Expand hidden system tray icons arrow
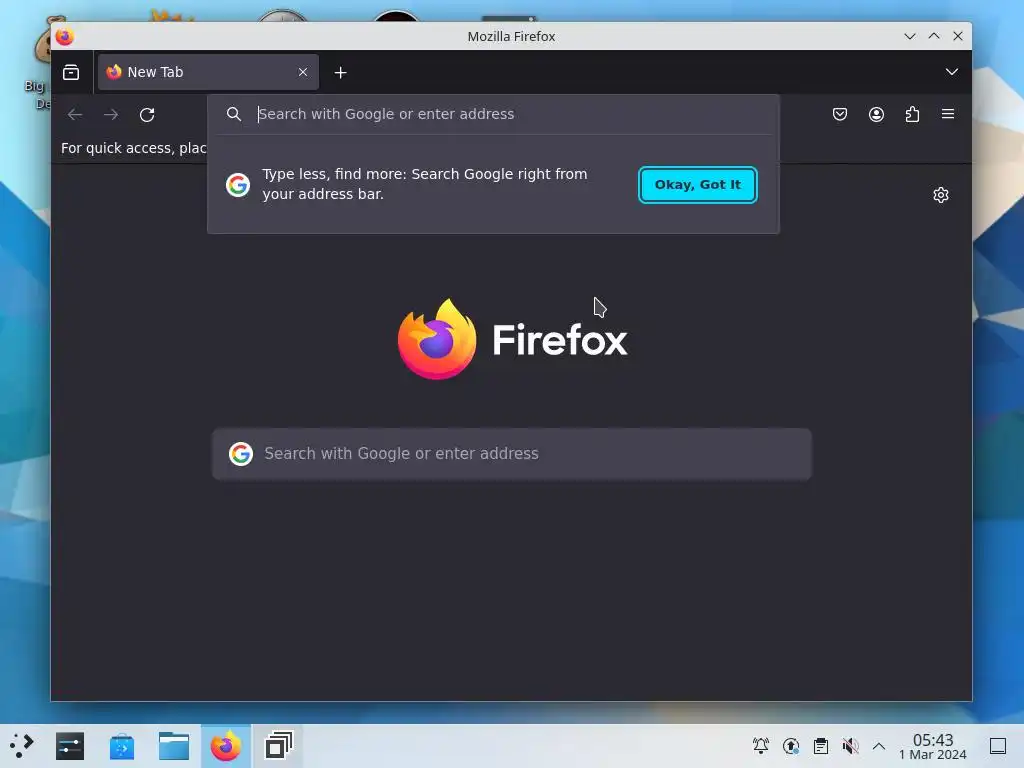 [x=879, y=746]
